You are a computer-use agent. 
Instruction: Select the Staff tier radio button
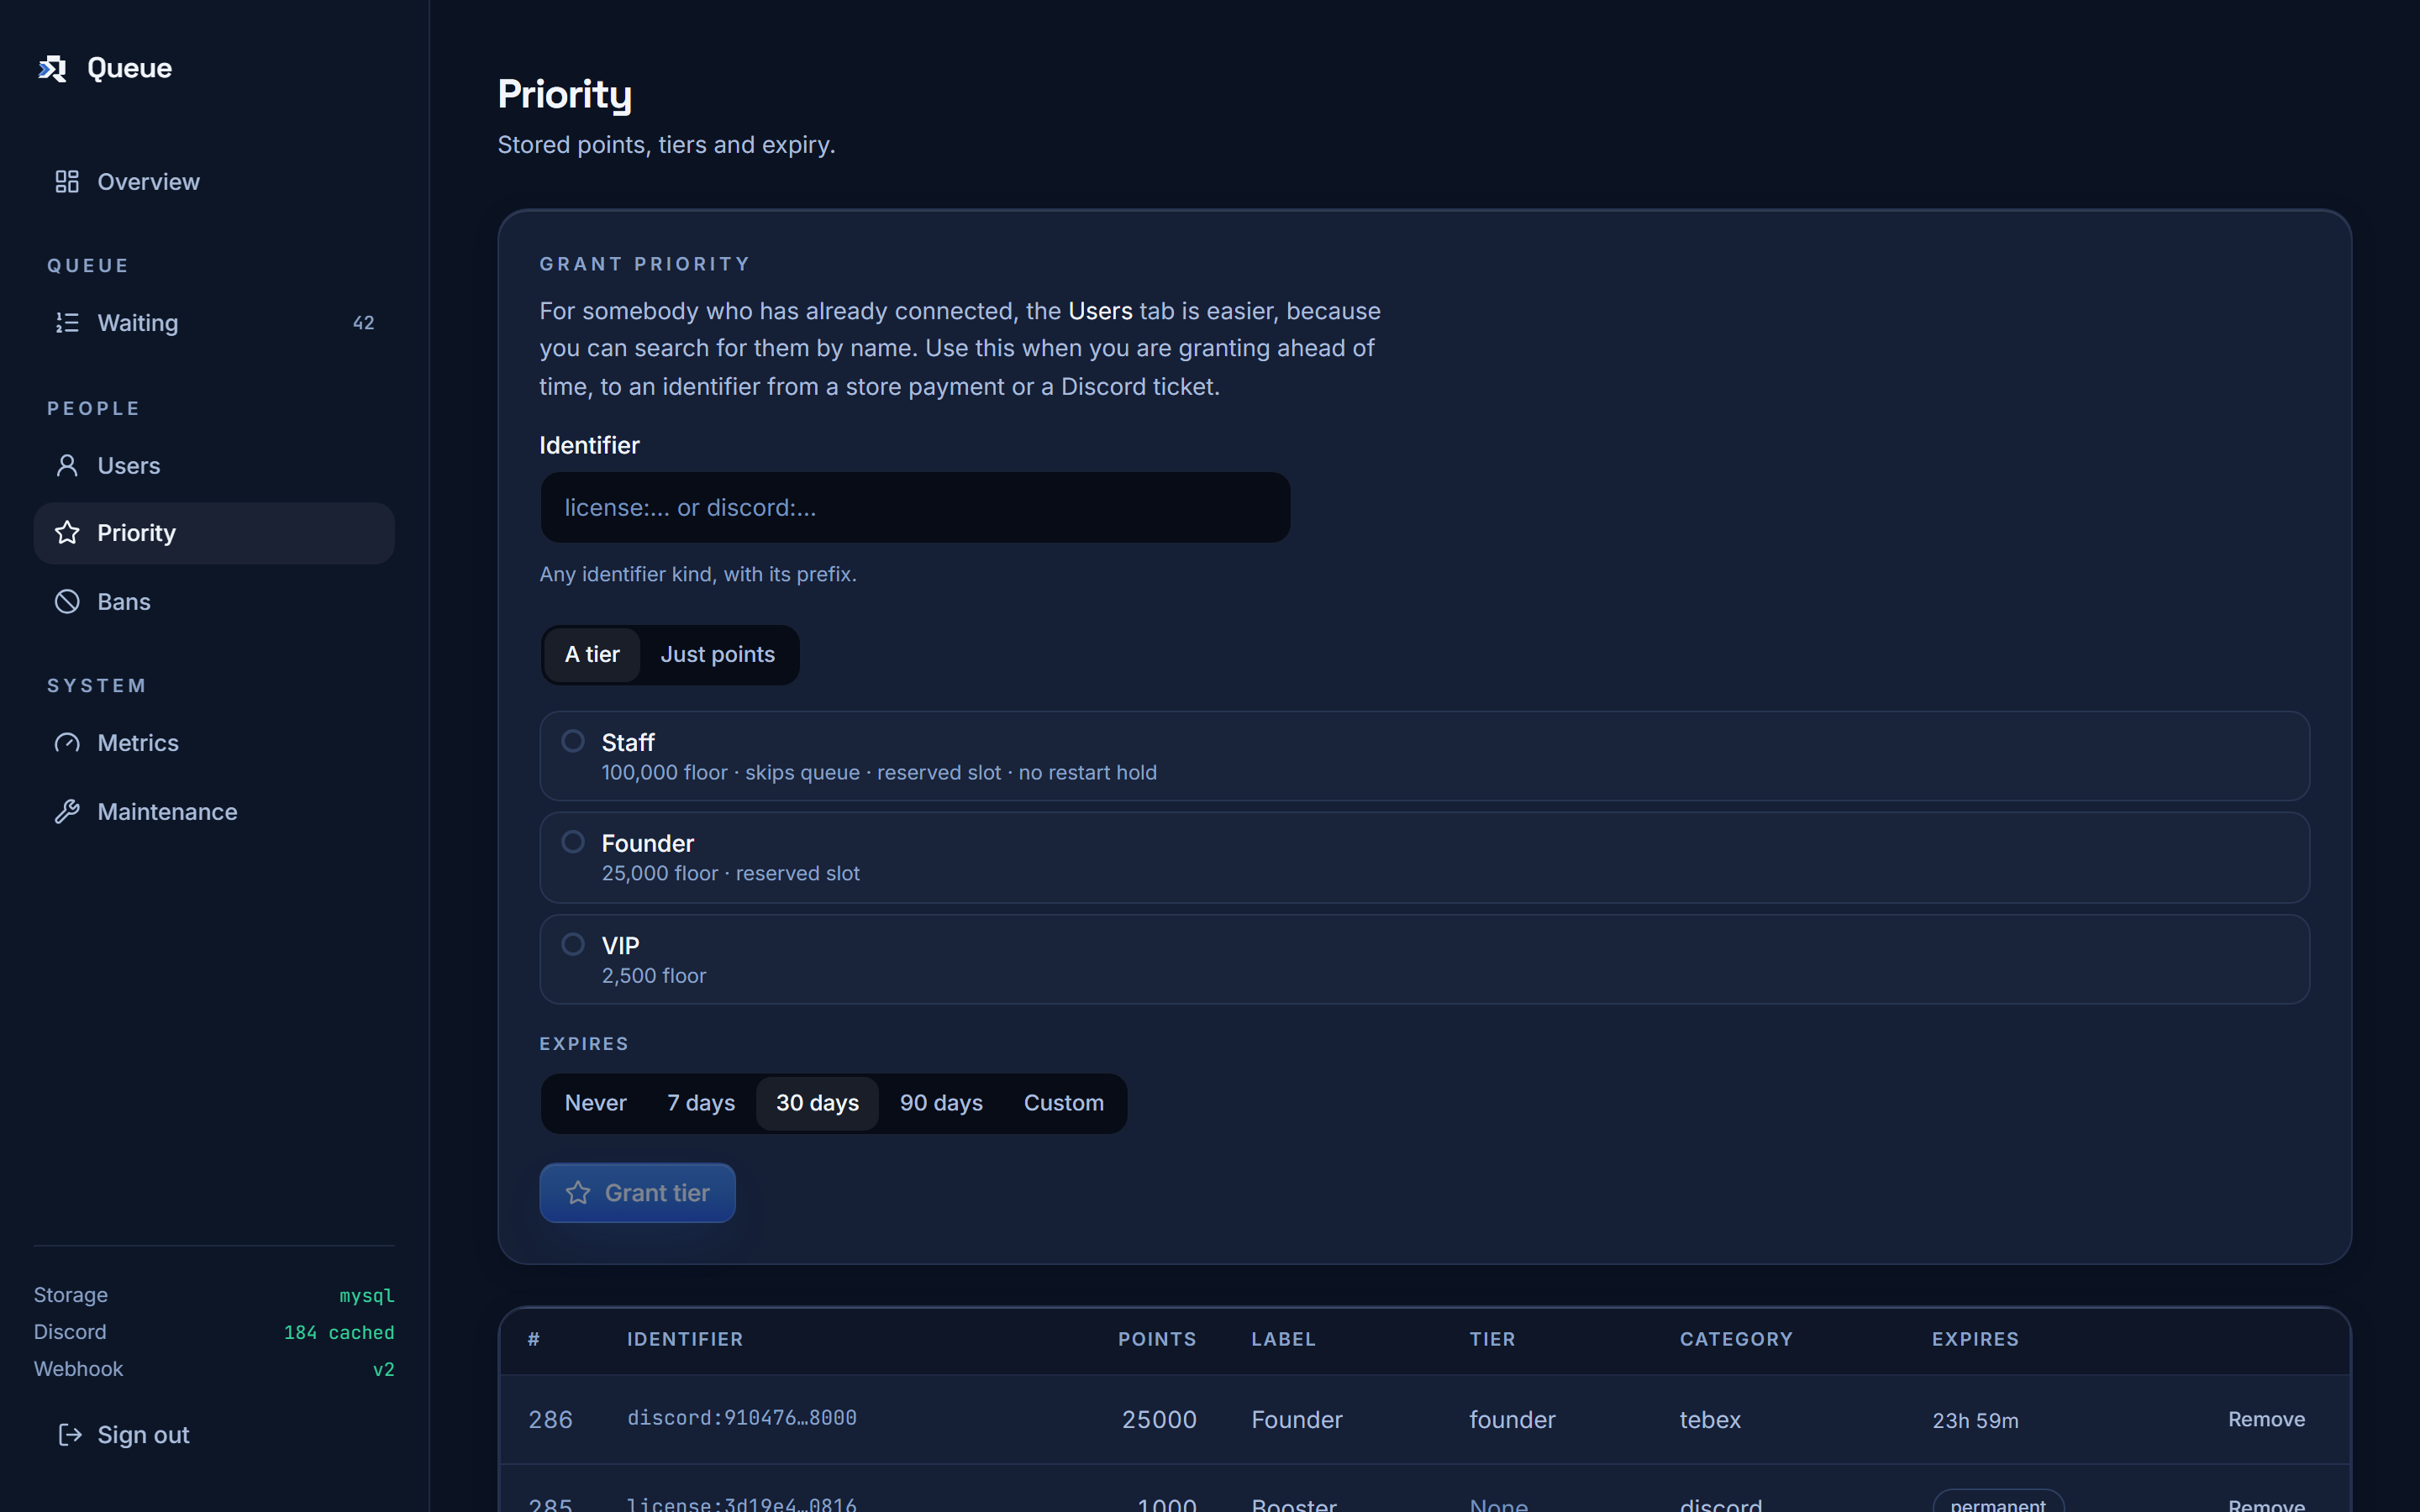coord(573,741)
